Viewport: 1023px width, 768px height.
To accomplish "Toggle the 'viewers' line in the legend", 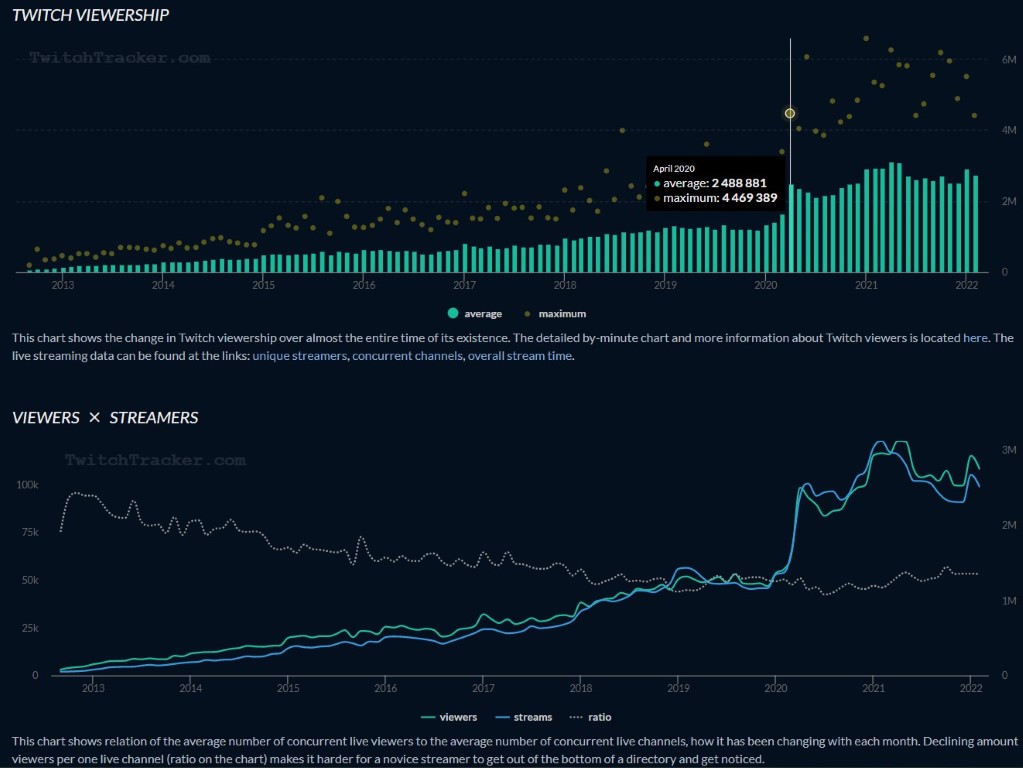I will pos(450,717).
